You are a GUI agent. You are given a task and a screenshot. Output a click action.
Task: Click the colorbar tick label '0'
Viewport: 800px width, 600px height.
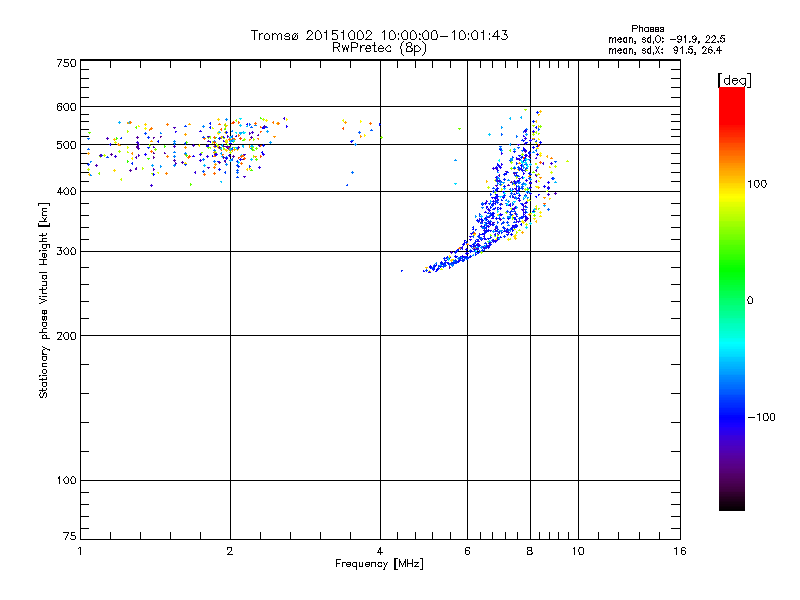(x=749, y=301)
